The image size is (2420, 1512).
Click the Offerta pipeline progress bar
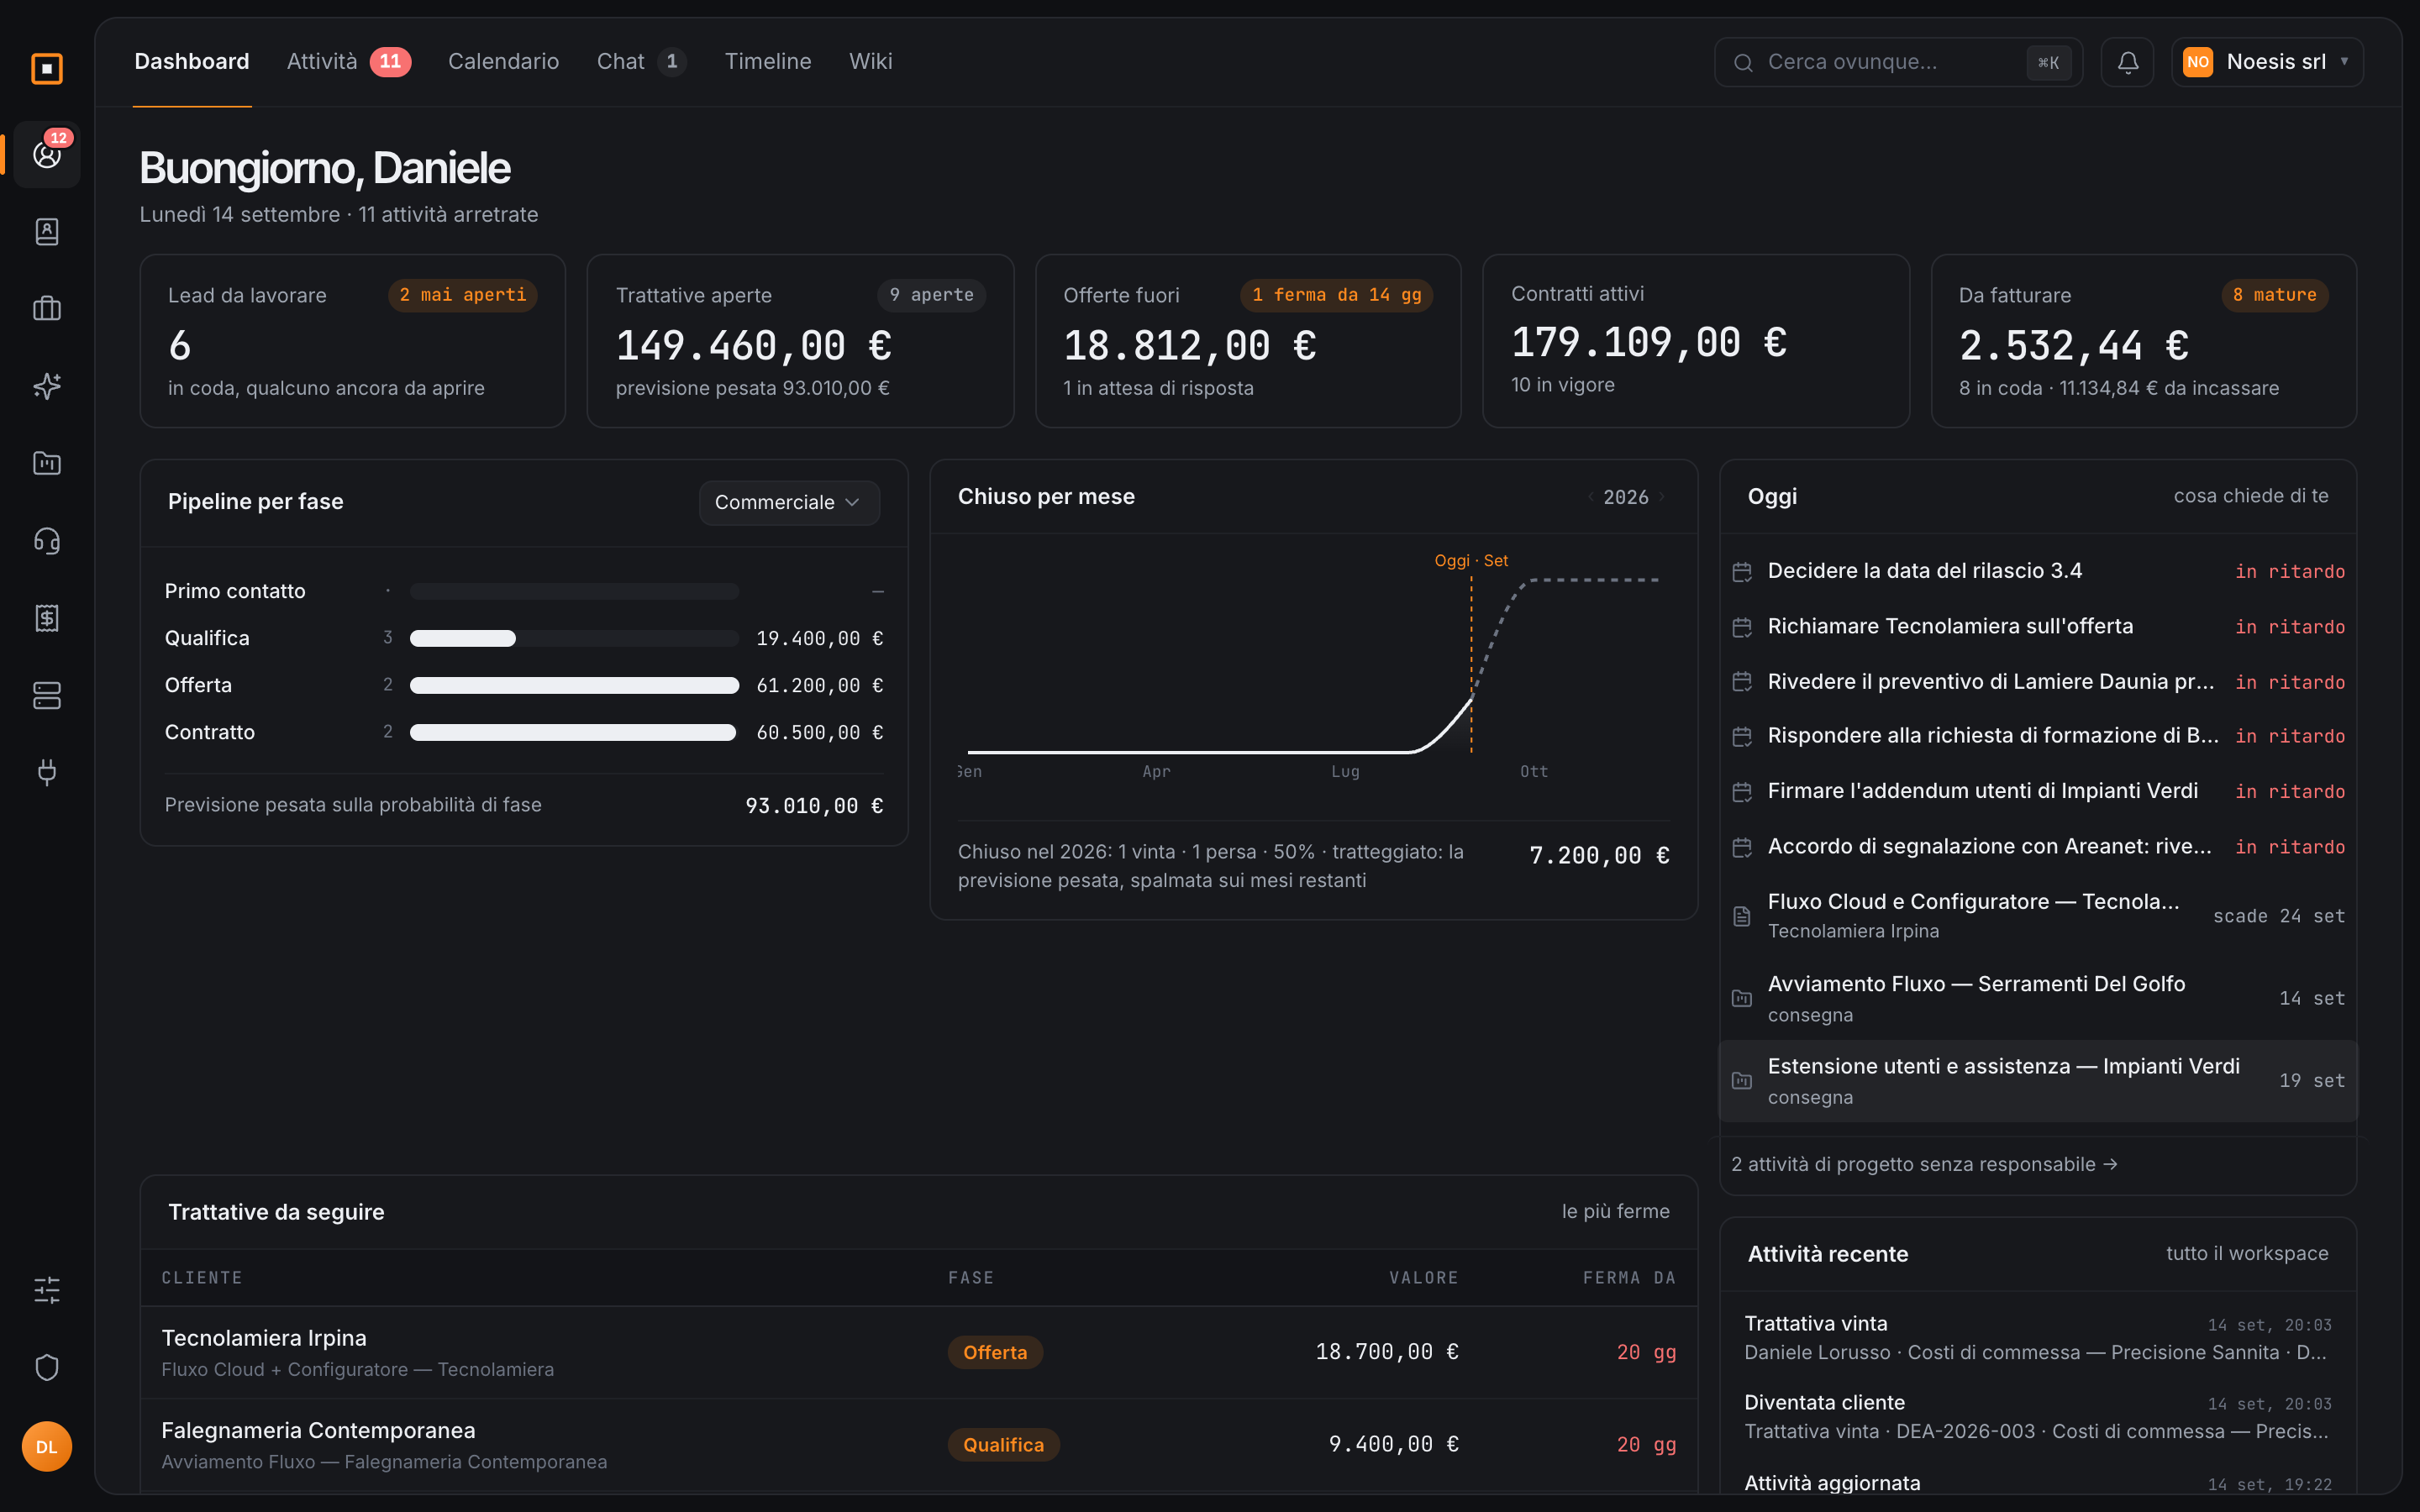[x=575, y=685]
